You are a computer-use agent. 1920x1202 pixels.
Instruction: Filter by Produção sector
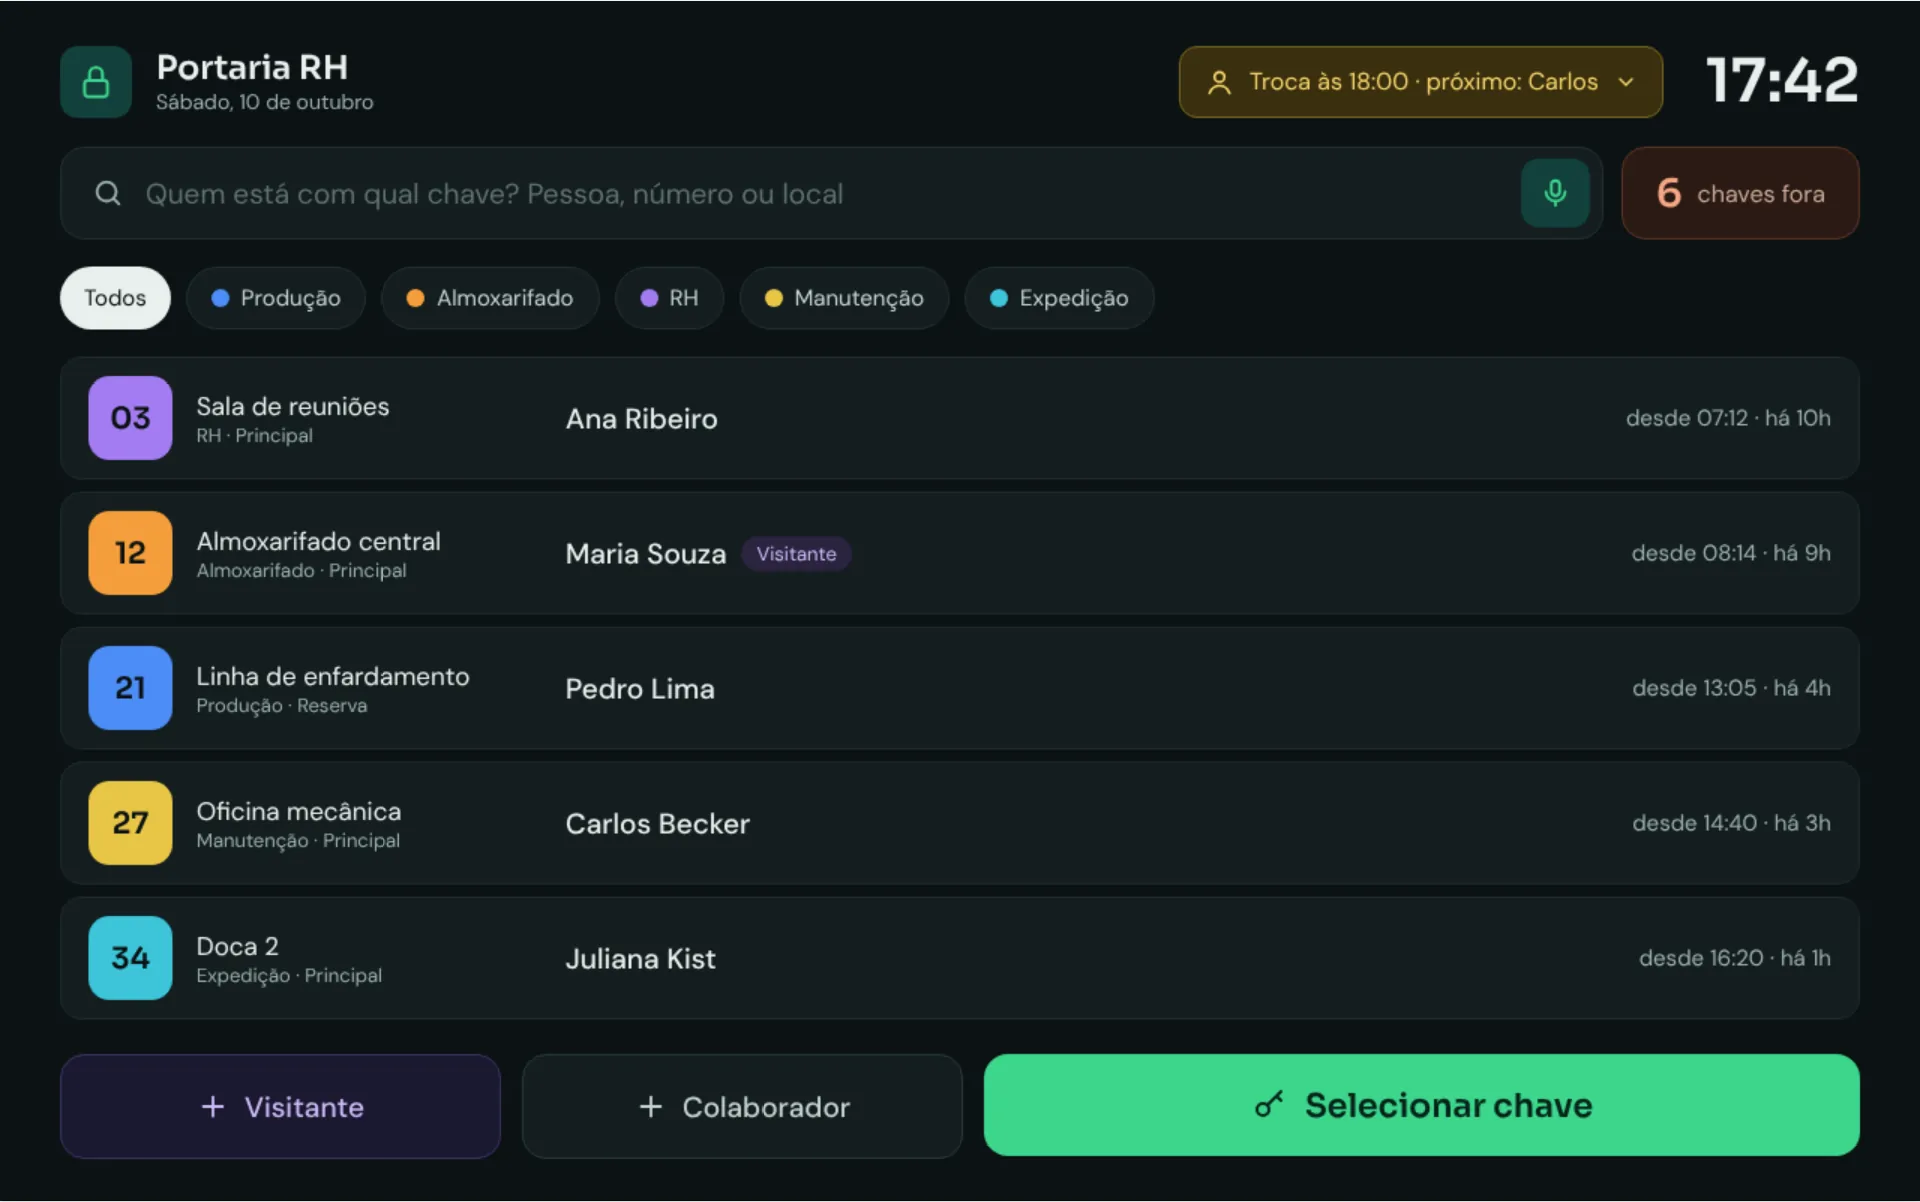(x=276, y=298)
